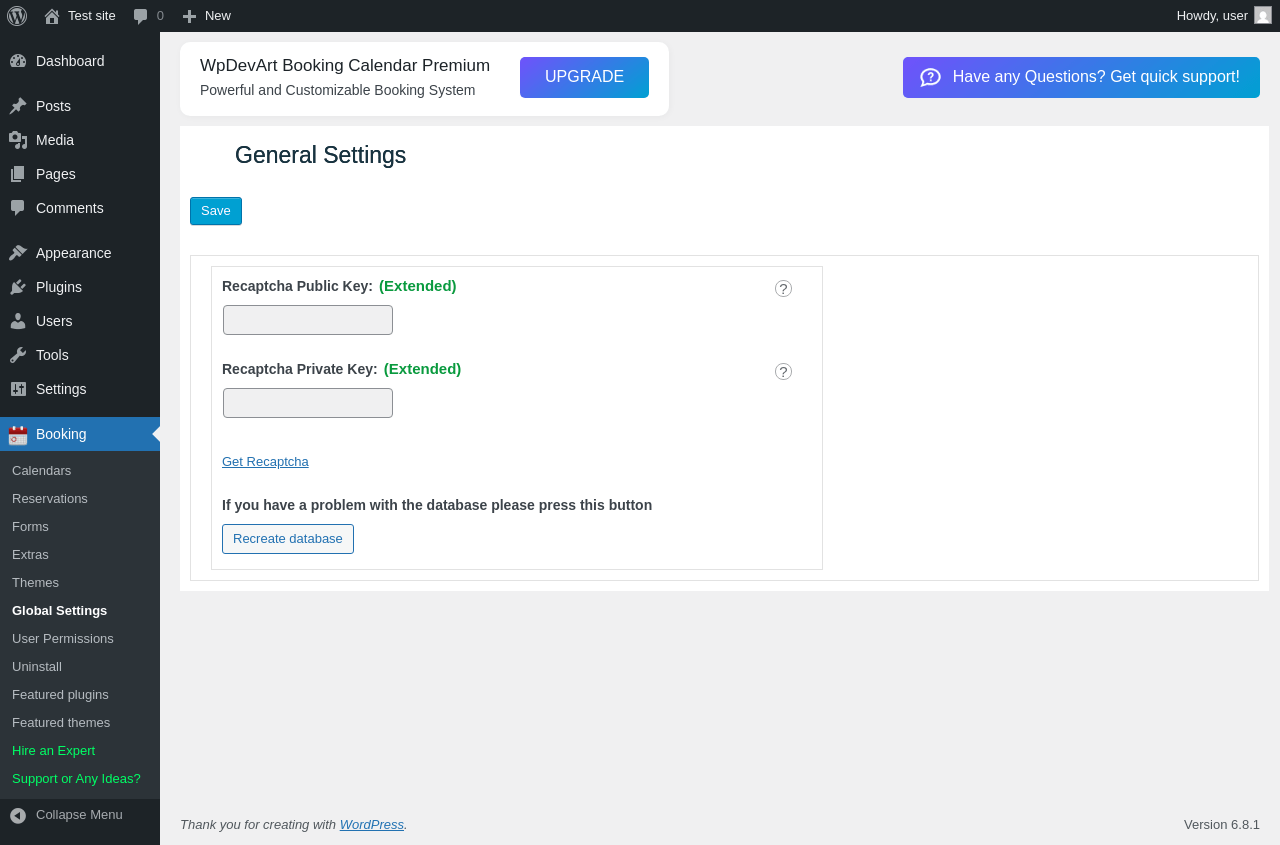Open the Howdy, user account menu
This screenshot has width=1280, height=845.
[1223, 16]
